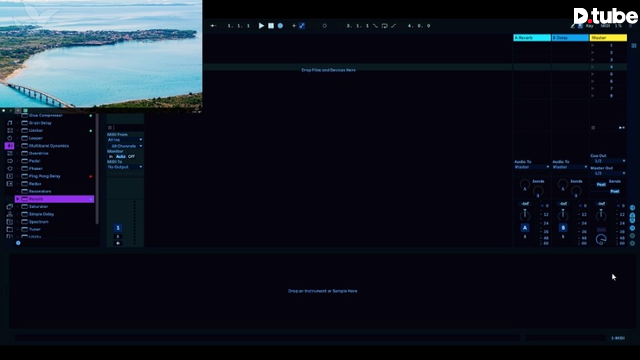Solo the B Delay return track
This screenshot has width=640, height=360.
pos(563,237)
